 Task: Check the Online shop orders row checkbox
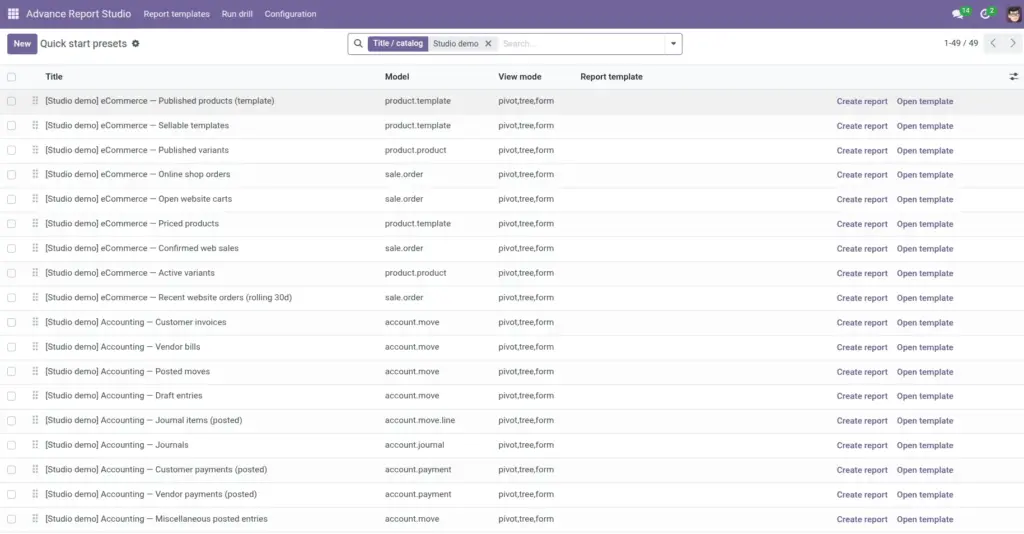click(x=12, y=175)
